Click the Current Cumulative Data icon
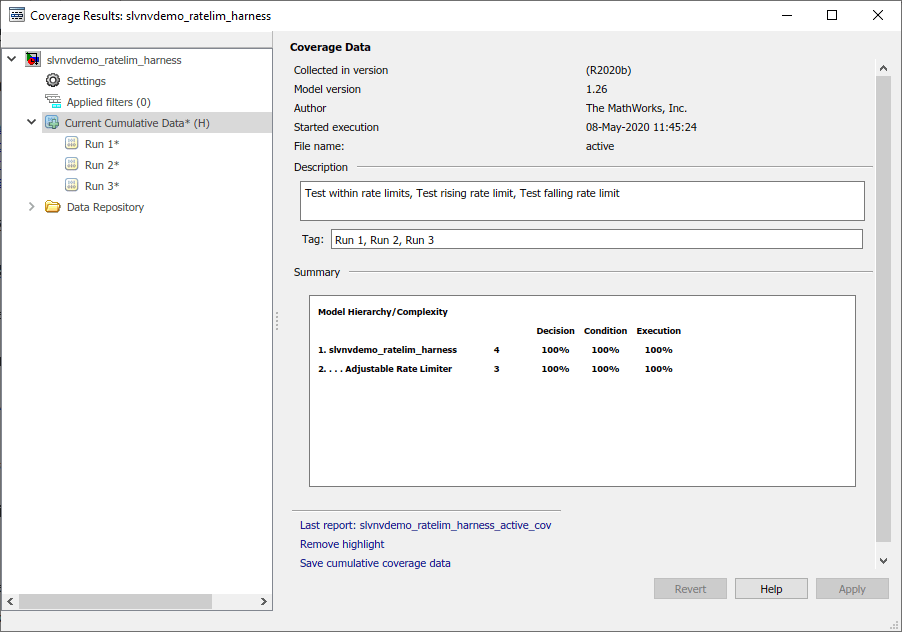This screenshot has height=632, width=902. [53, 123]
